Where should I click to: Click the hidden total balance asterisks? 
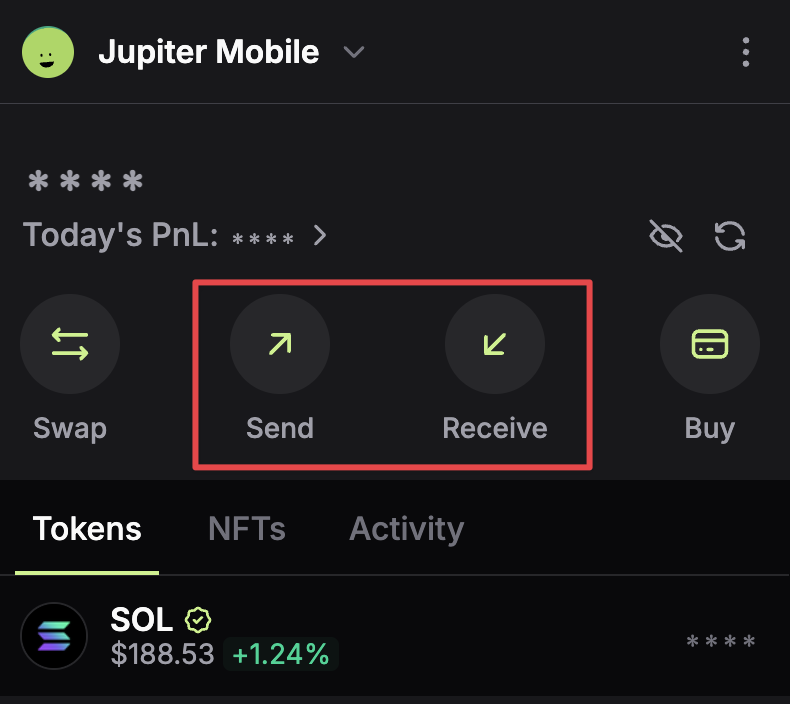click(x=86, y=183)
